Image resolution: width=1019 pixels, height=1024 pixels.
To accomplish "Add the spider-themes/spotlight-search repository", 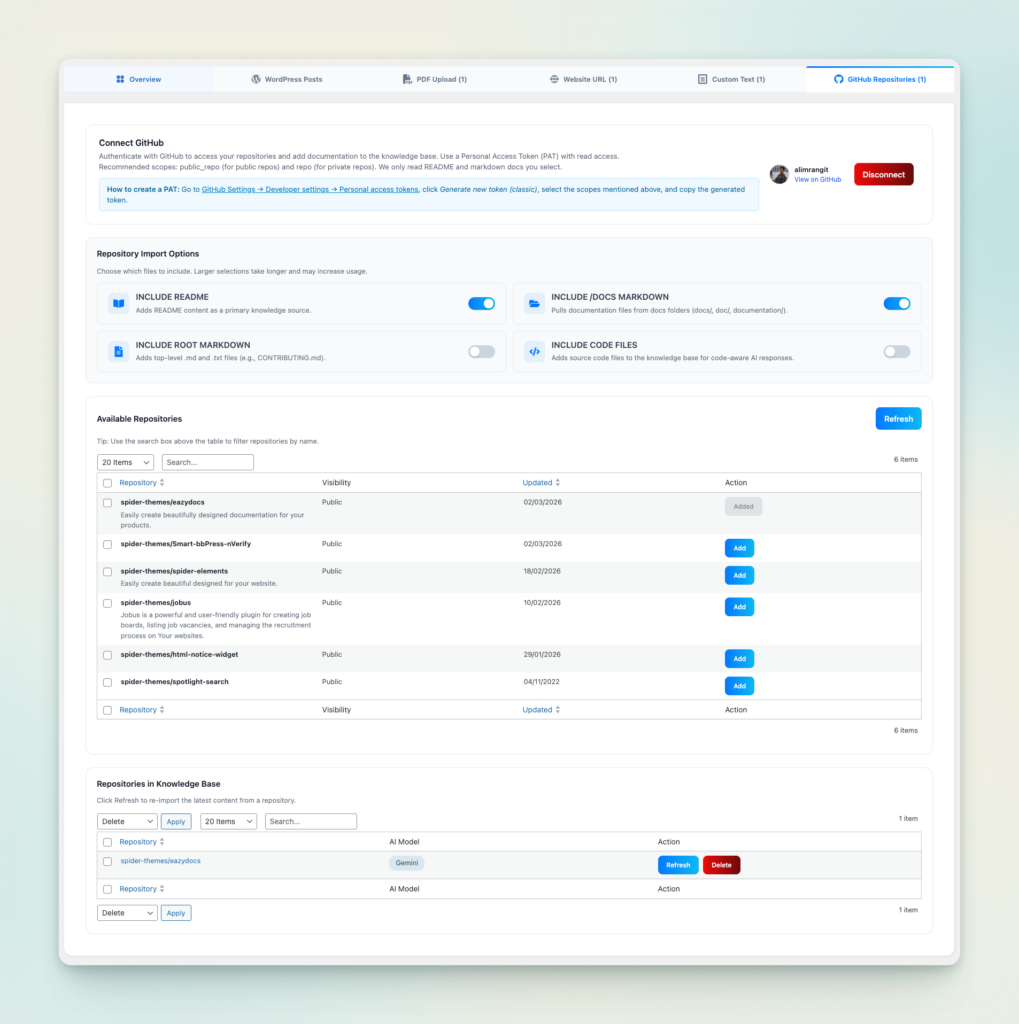I will [739, 686].
